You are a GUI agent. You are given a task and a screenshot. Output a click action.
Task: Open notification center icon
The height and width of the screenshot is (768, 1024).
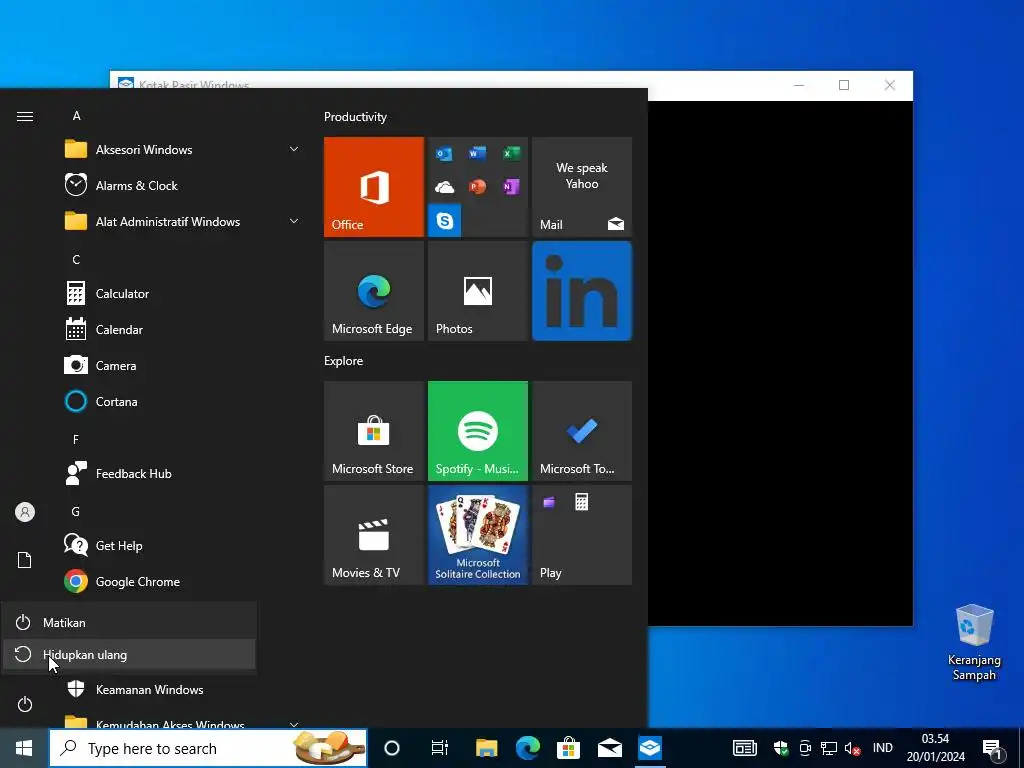tap(993, 749)
